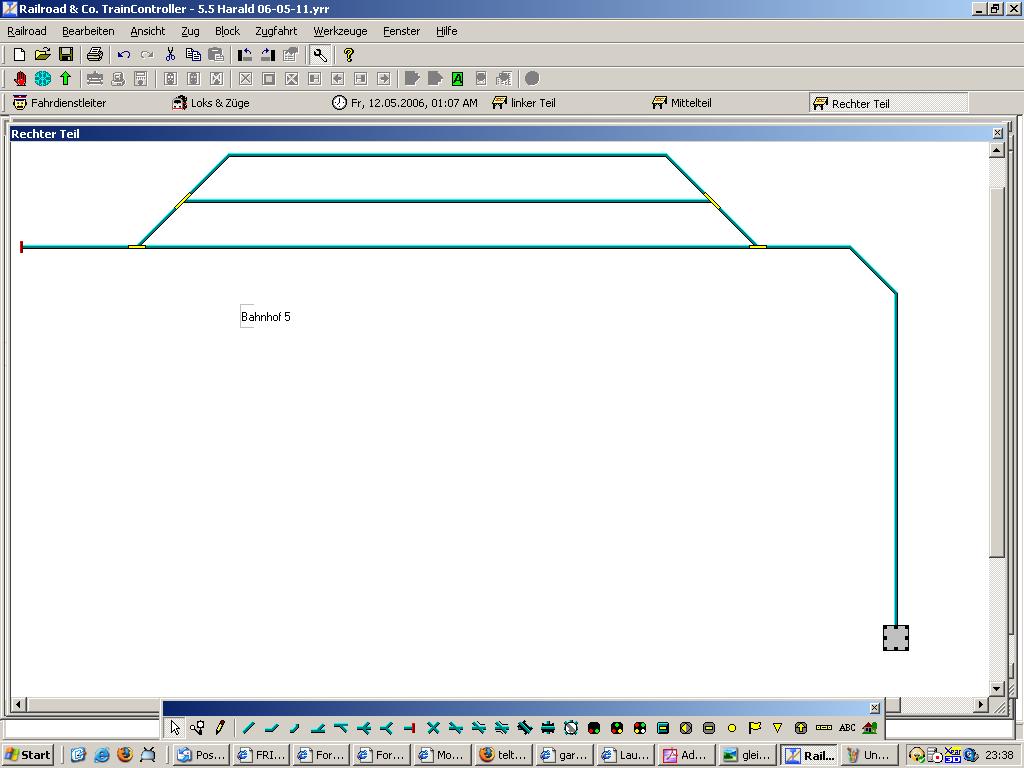
Task: Choose the straight track element tool
Action: [x=249, y=728]
